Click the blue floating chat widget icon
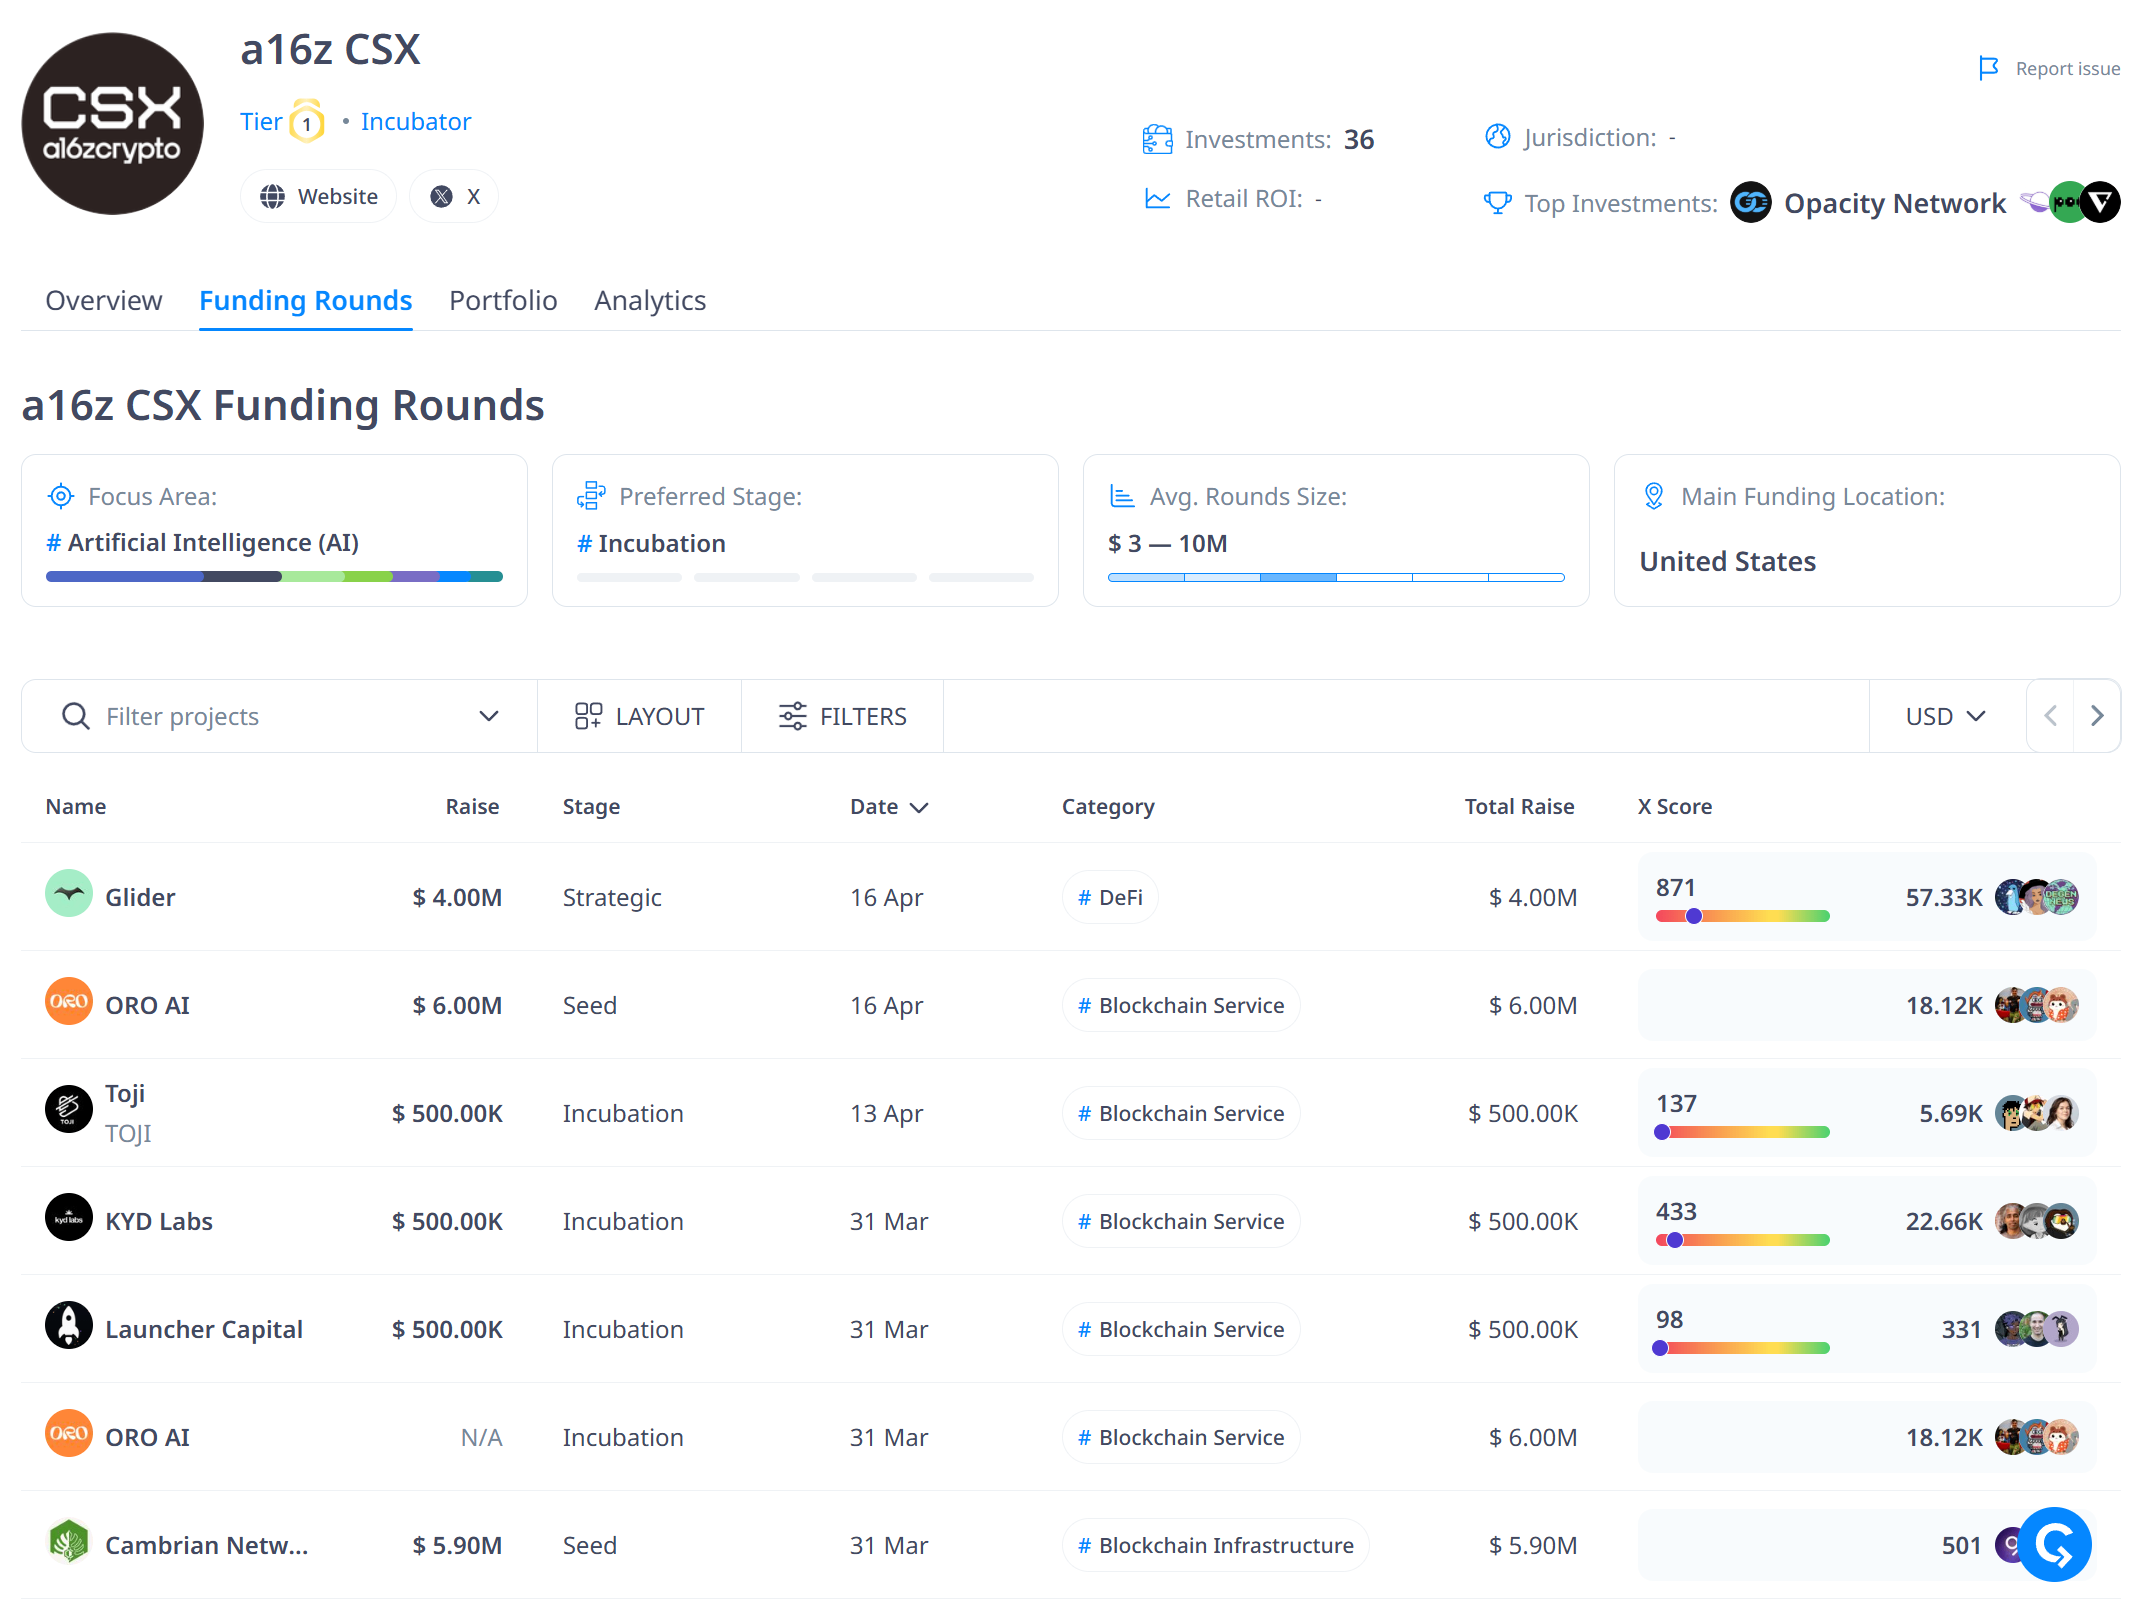 (x=2054, y=1544)
